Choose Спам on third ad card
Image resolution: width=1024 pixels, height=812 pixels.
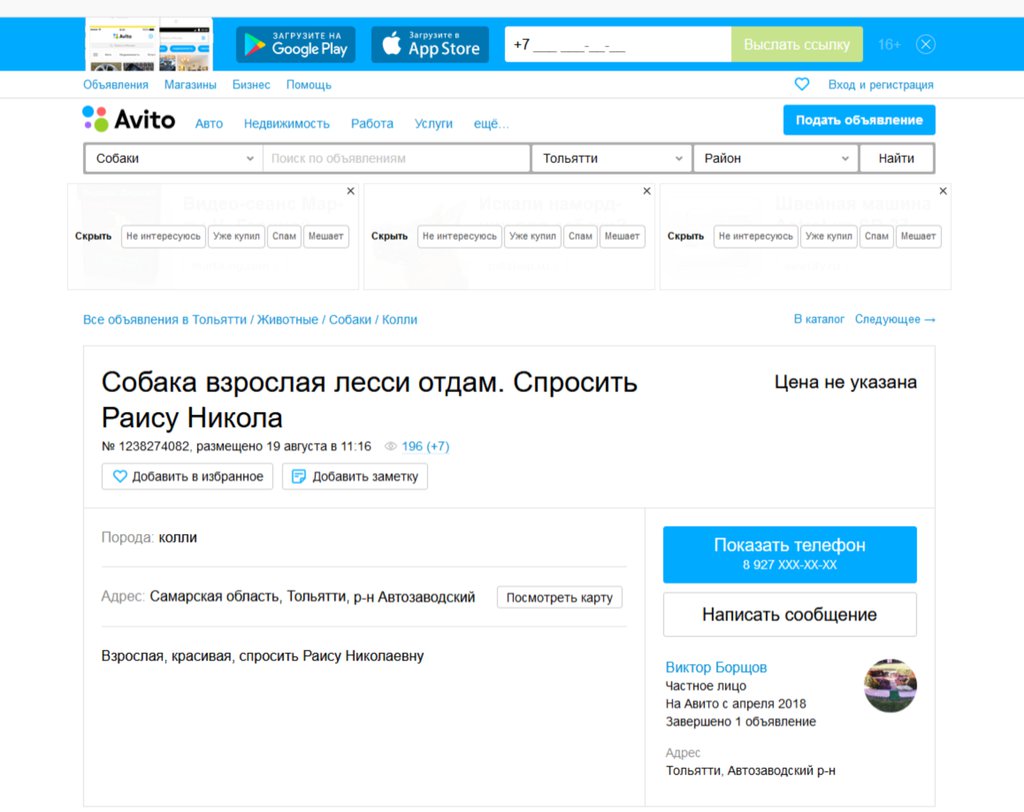click(x=876, y=236)
